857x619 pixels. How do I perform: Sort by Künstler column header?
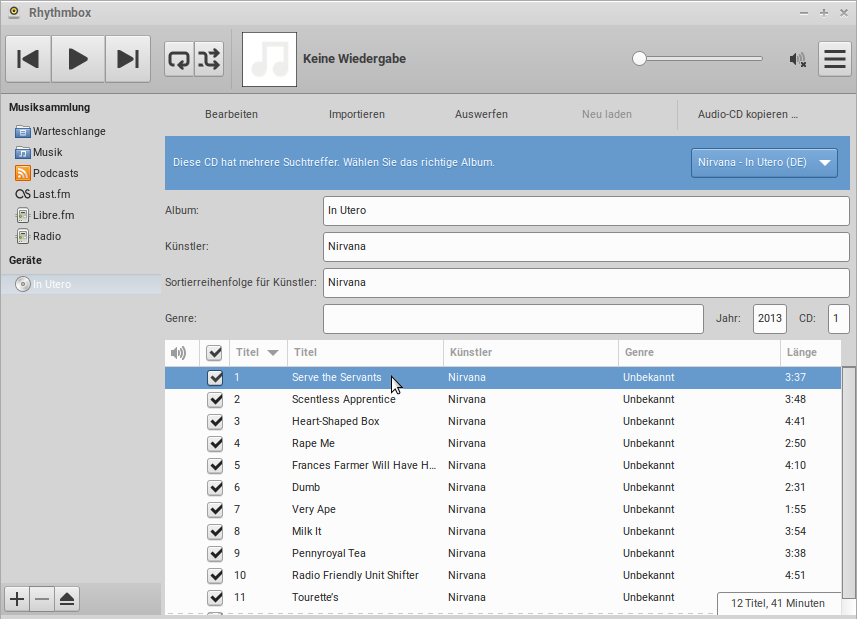pos(531,352)
